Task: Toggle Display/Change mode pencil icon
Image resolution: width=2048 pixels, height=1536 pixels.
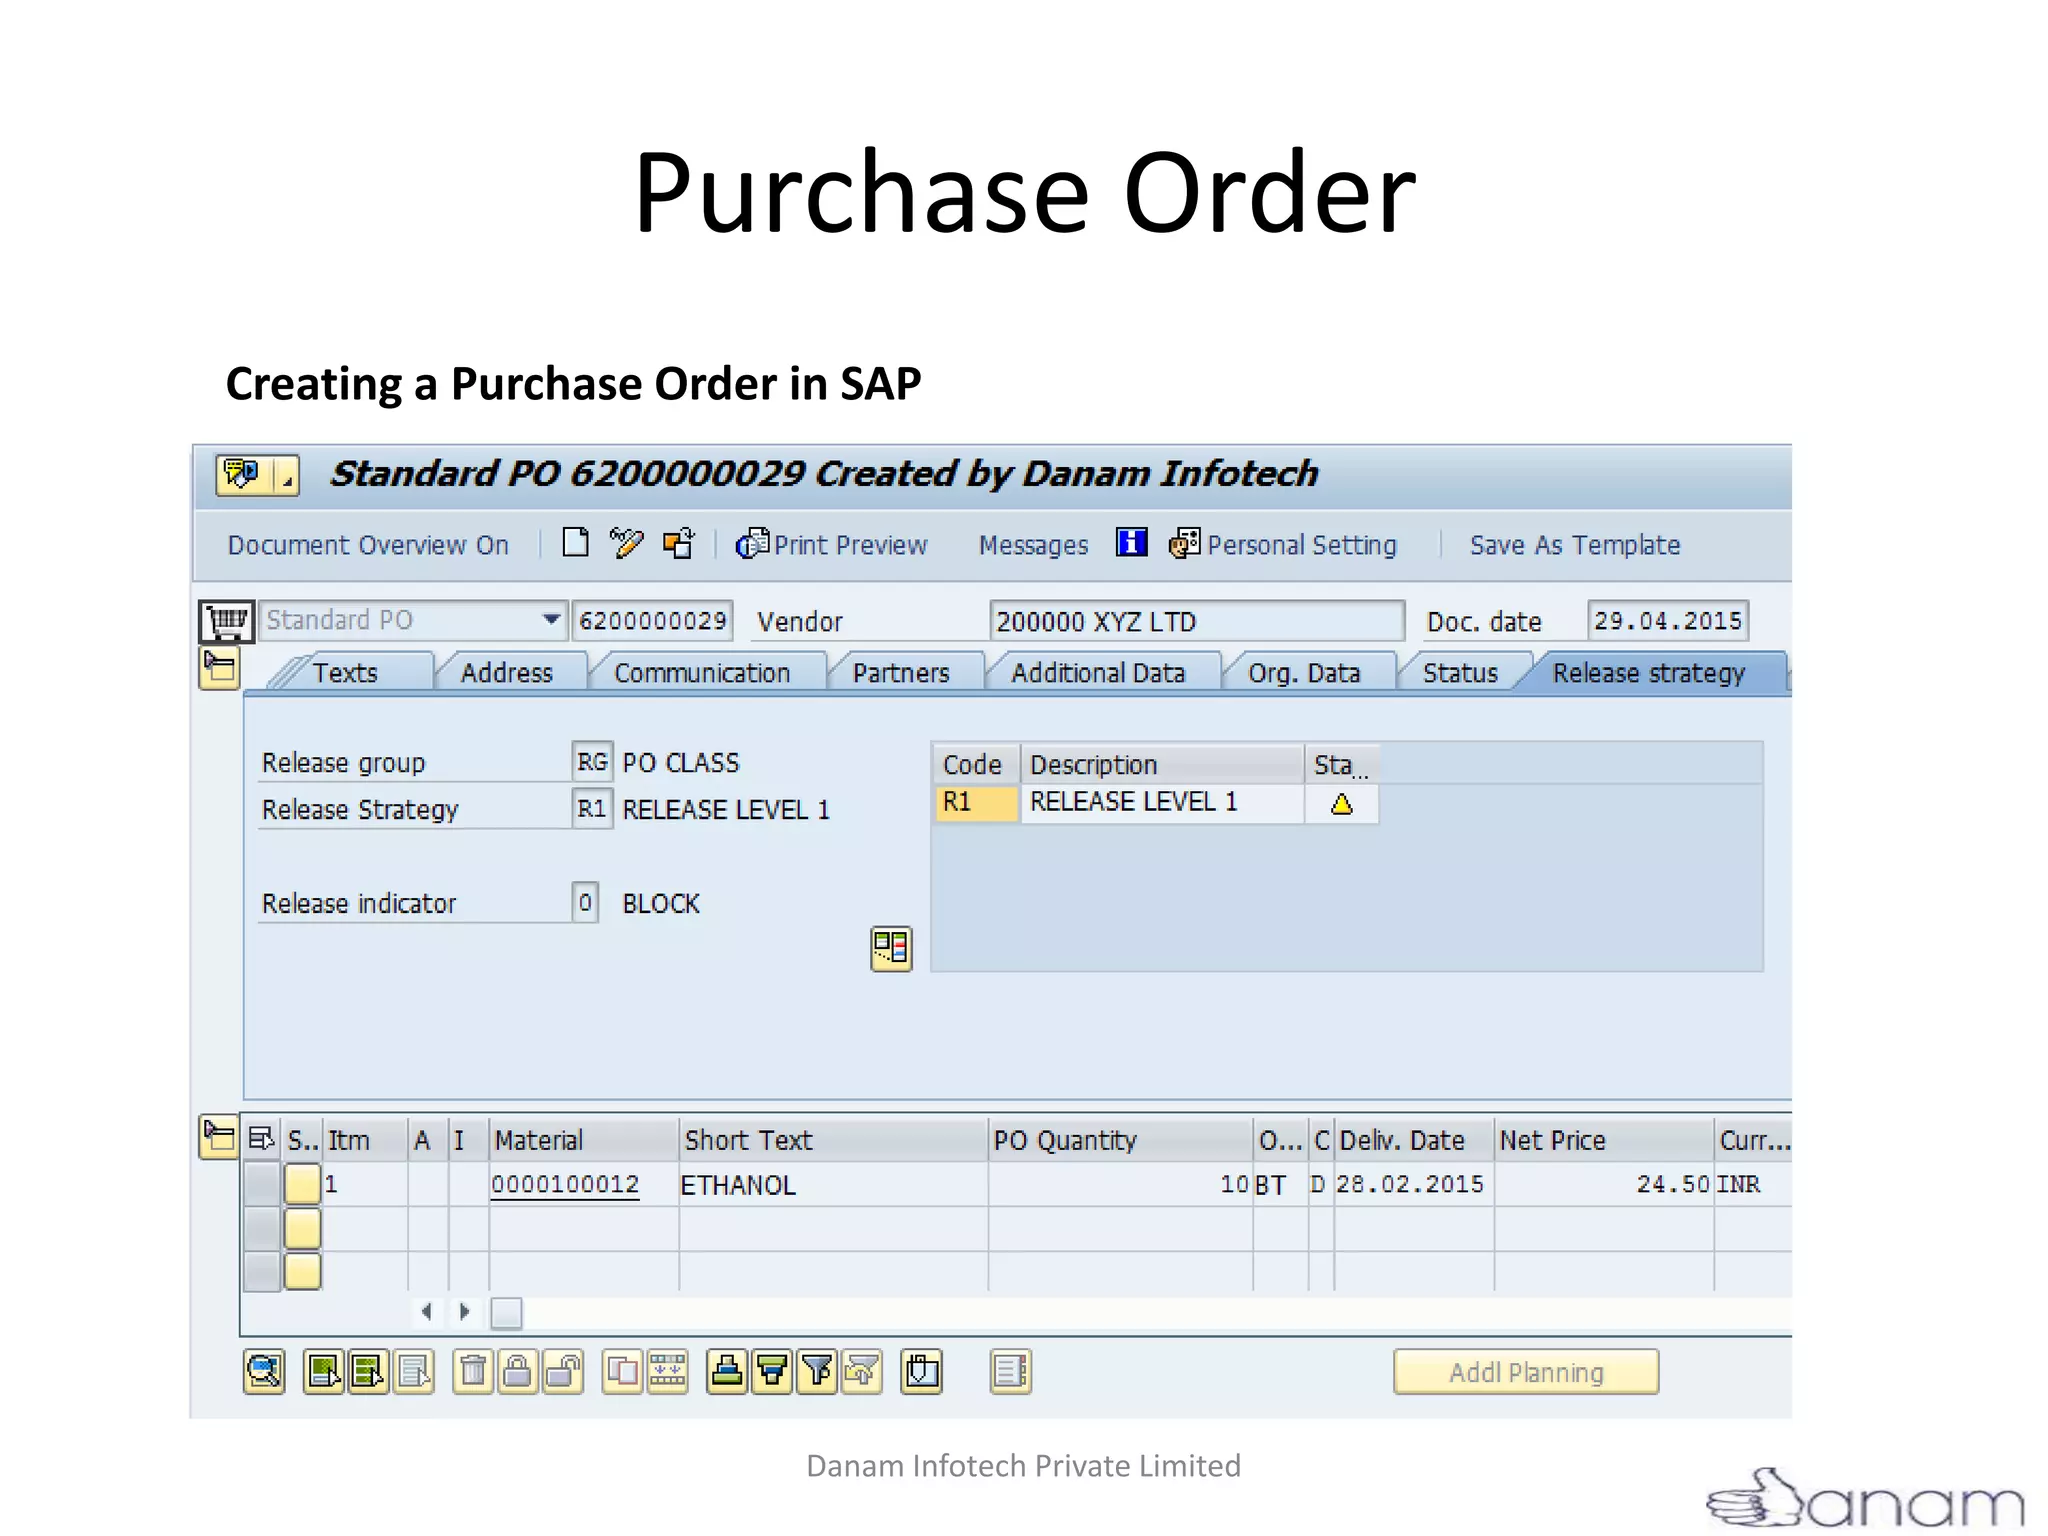Action: [x=626, y=543]
